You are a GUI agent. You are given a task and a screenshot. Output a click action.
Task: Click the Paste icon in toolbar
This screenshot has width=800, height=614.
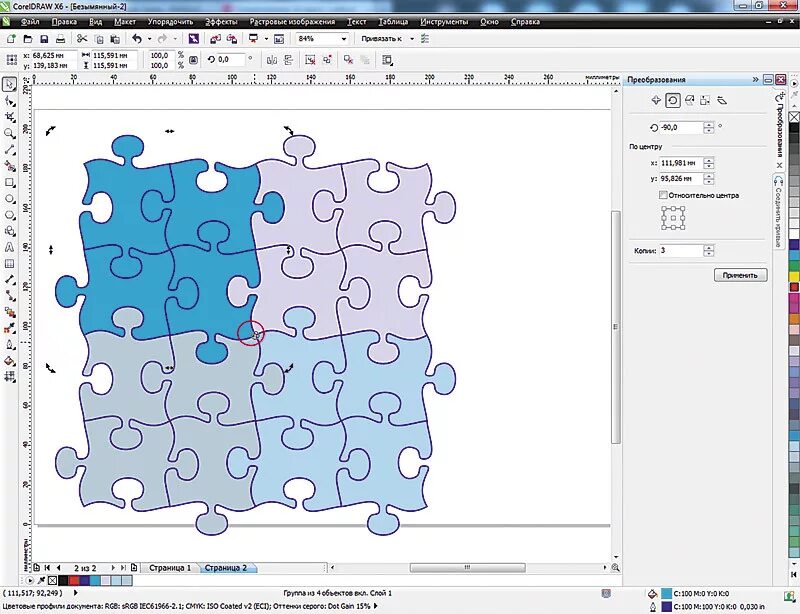[x=115, y=39]
